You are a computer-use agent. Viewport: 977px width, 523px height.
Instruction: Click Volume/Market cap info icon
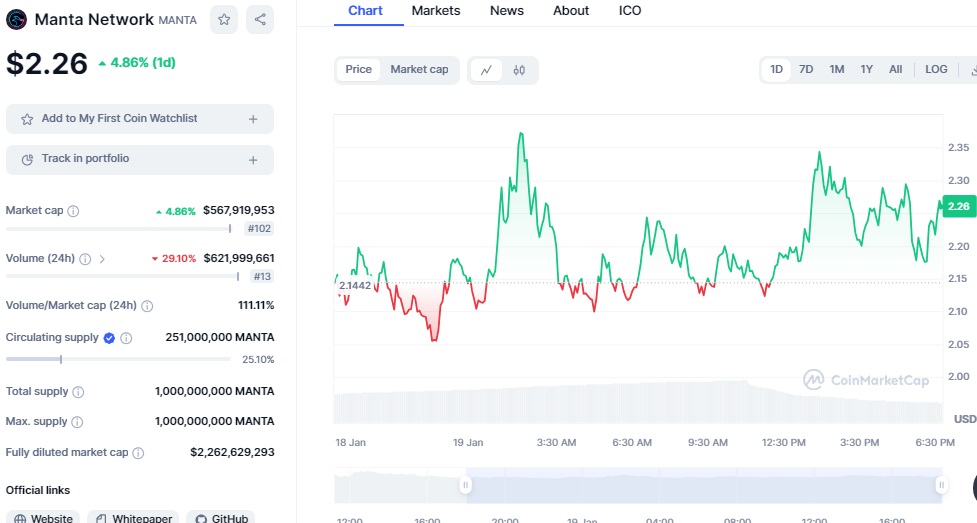point(147,306)
